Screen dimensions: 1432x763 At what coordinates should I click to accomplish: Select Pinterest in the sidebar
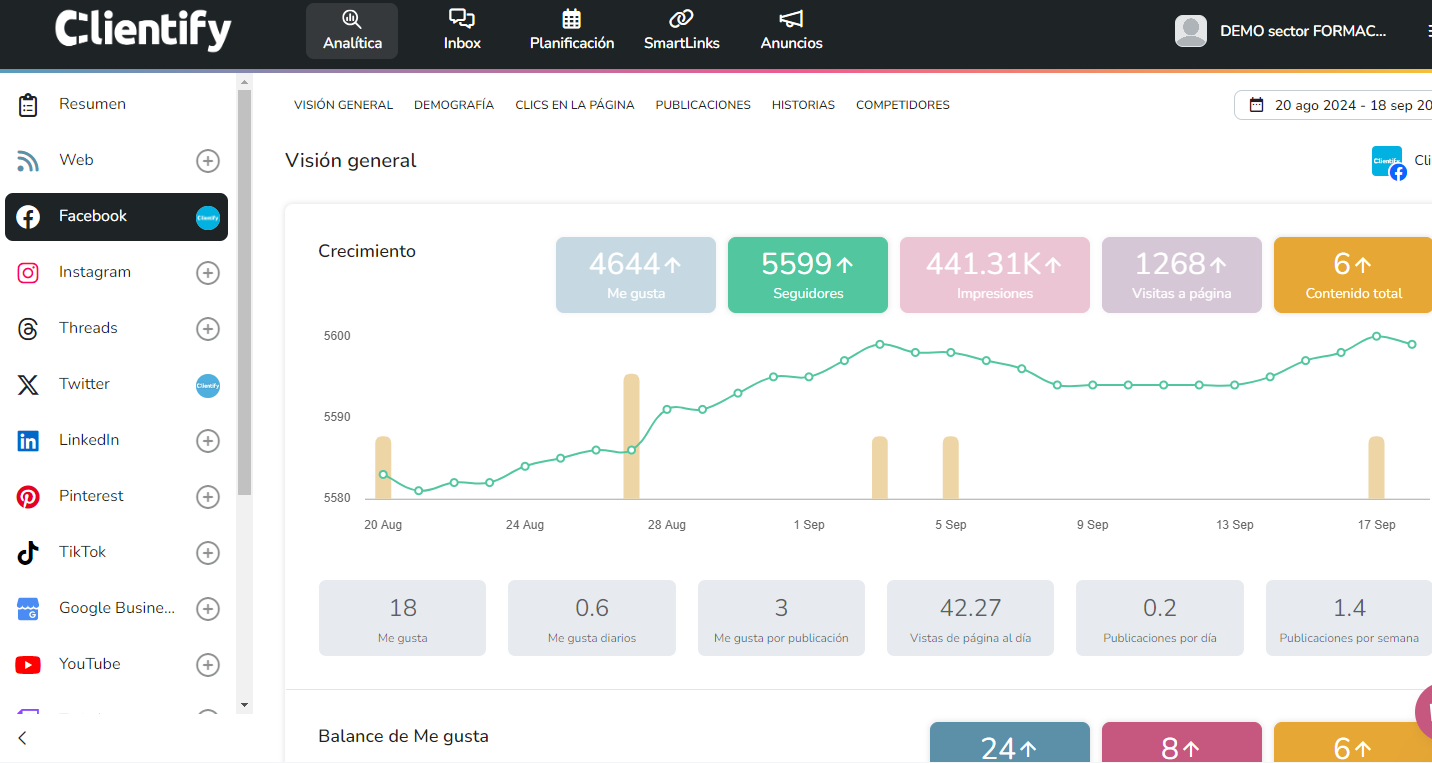click(91, 496)
